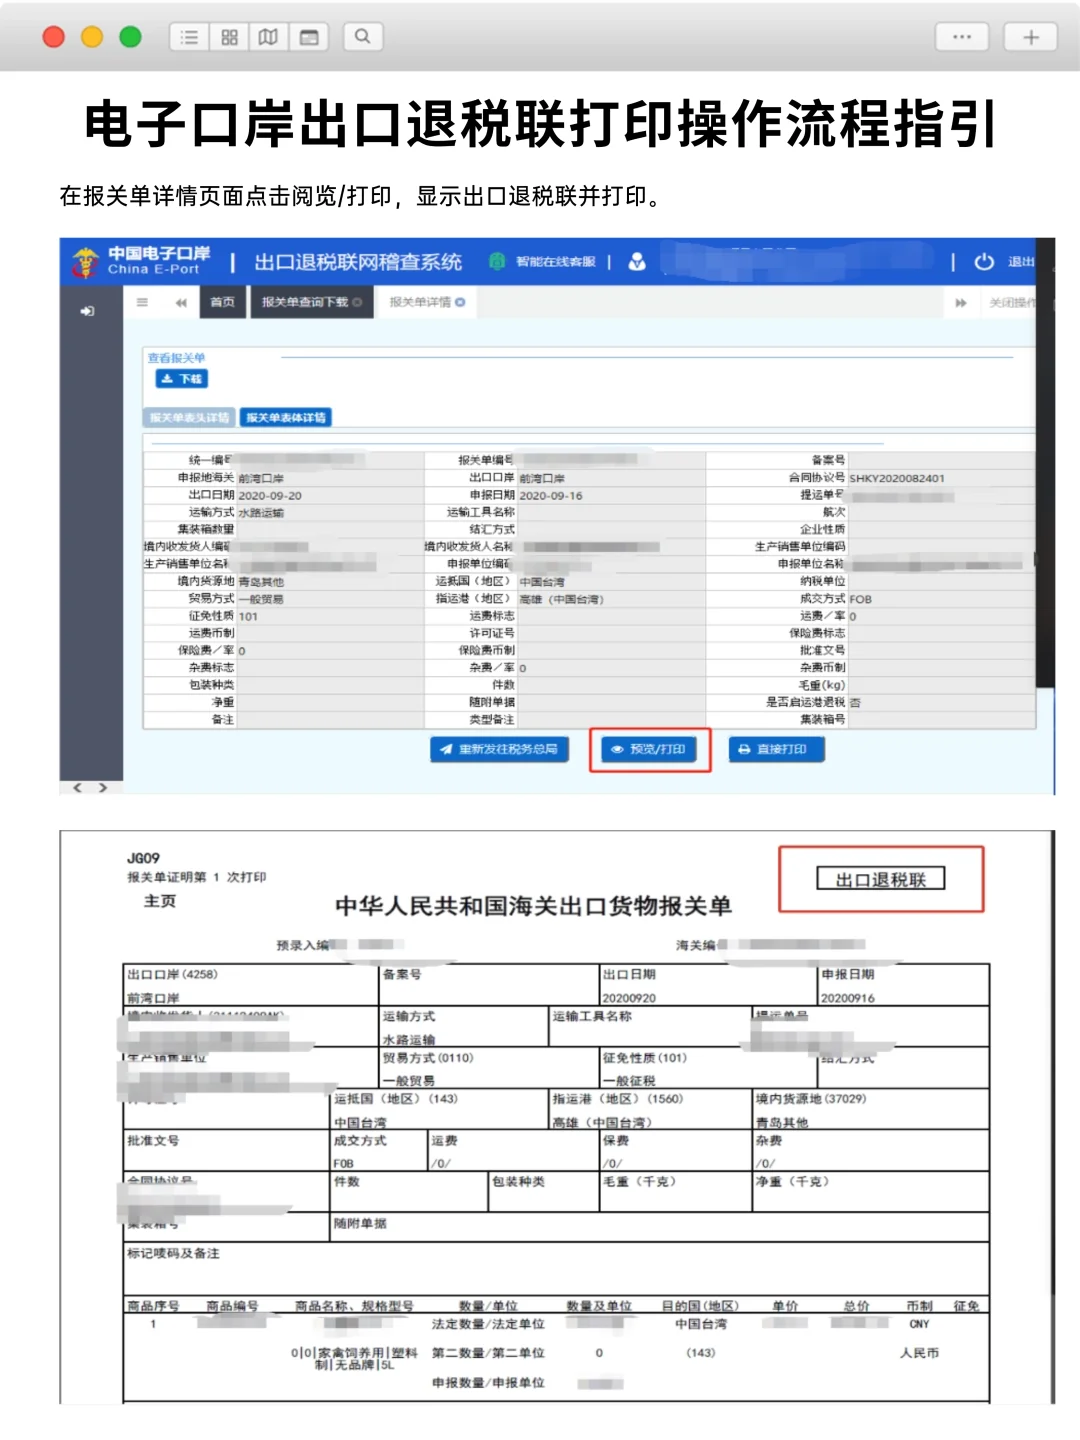
Task: Open the hamburger menu in the tab bar
Action: coord(144,304)
